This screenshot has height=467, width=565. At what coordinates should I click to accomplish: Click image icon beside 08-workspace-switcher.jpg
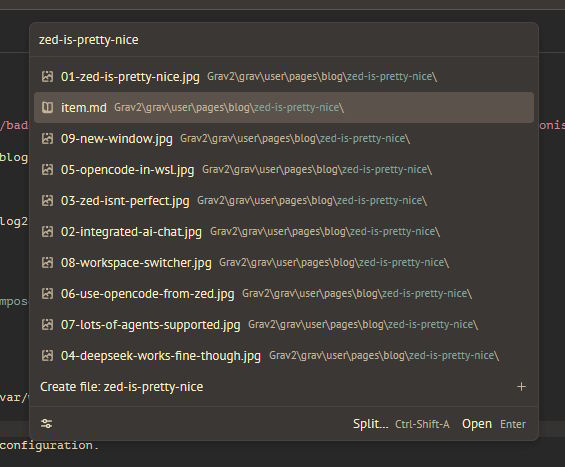(47, 262)
